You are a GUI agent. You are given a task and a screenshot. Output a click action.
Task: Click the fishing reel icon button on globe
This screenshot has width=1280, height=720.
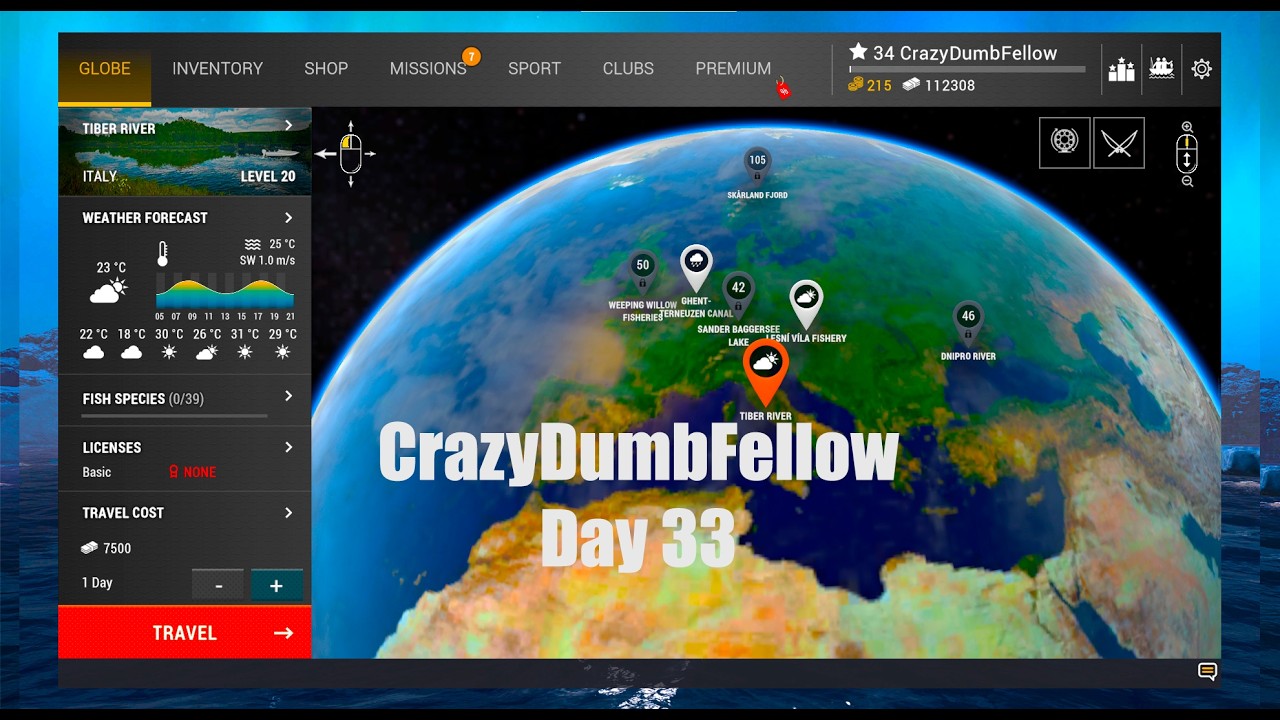(x=1064, y=142)
